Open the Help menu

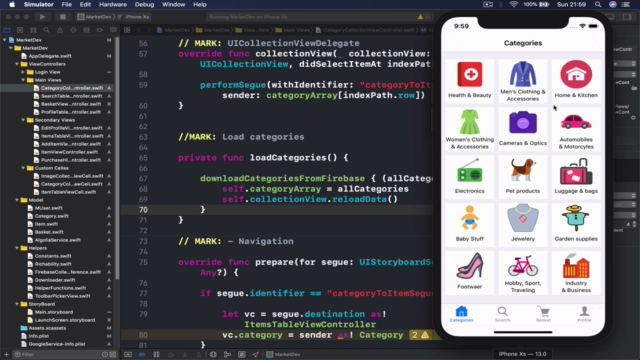click(200, 4)
